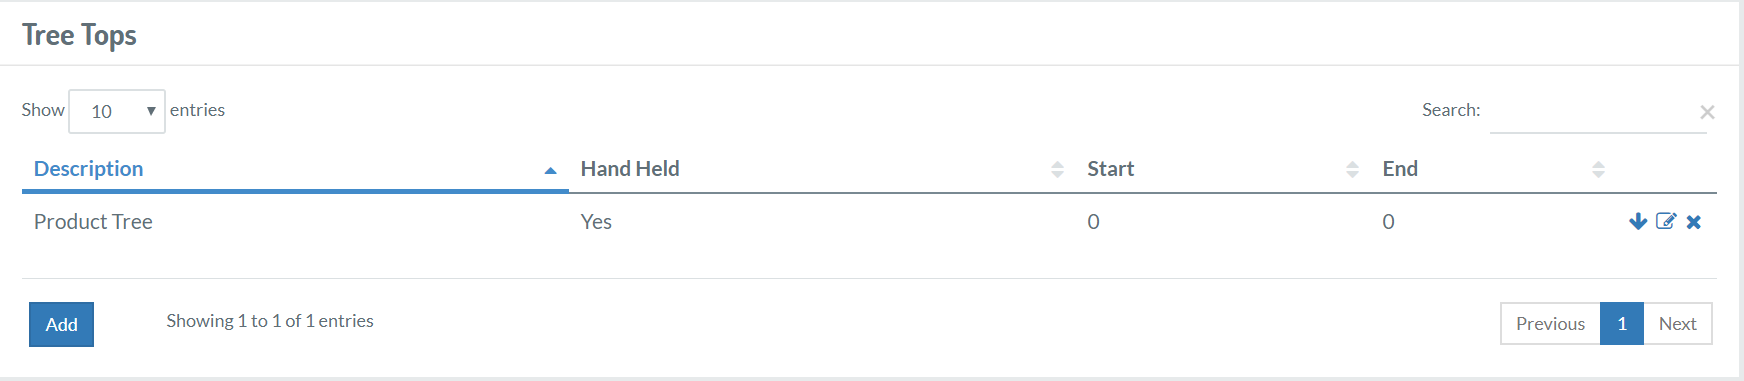The height and width of the screenshot is (381, 1744).
Task: Go to the Previous page
Action: click(1550, 323)
